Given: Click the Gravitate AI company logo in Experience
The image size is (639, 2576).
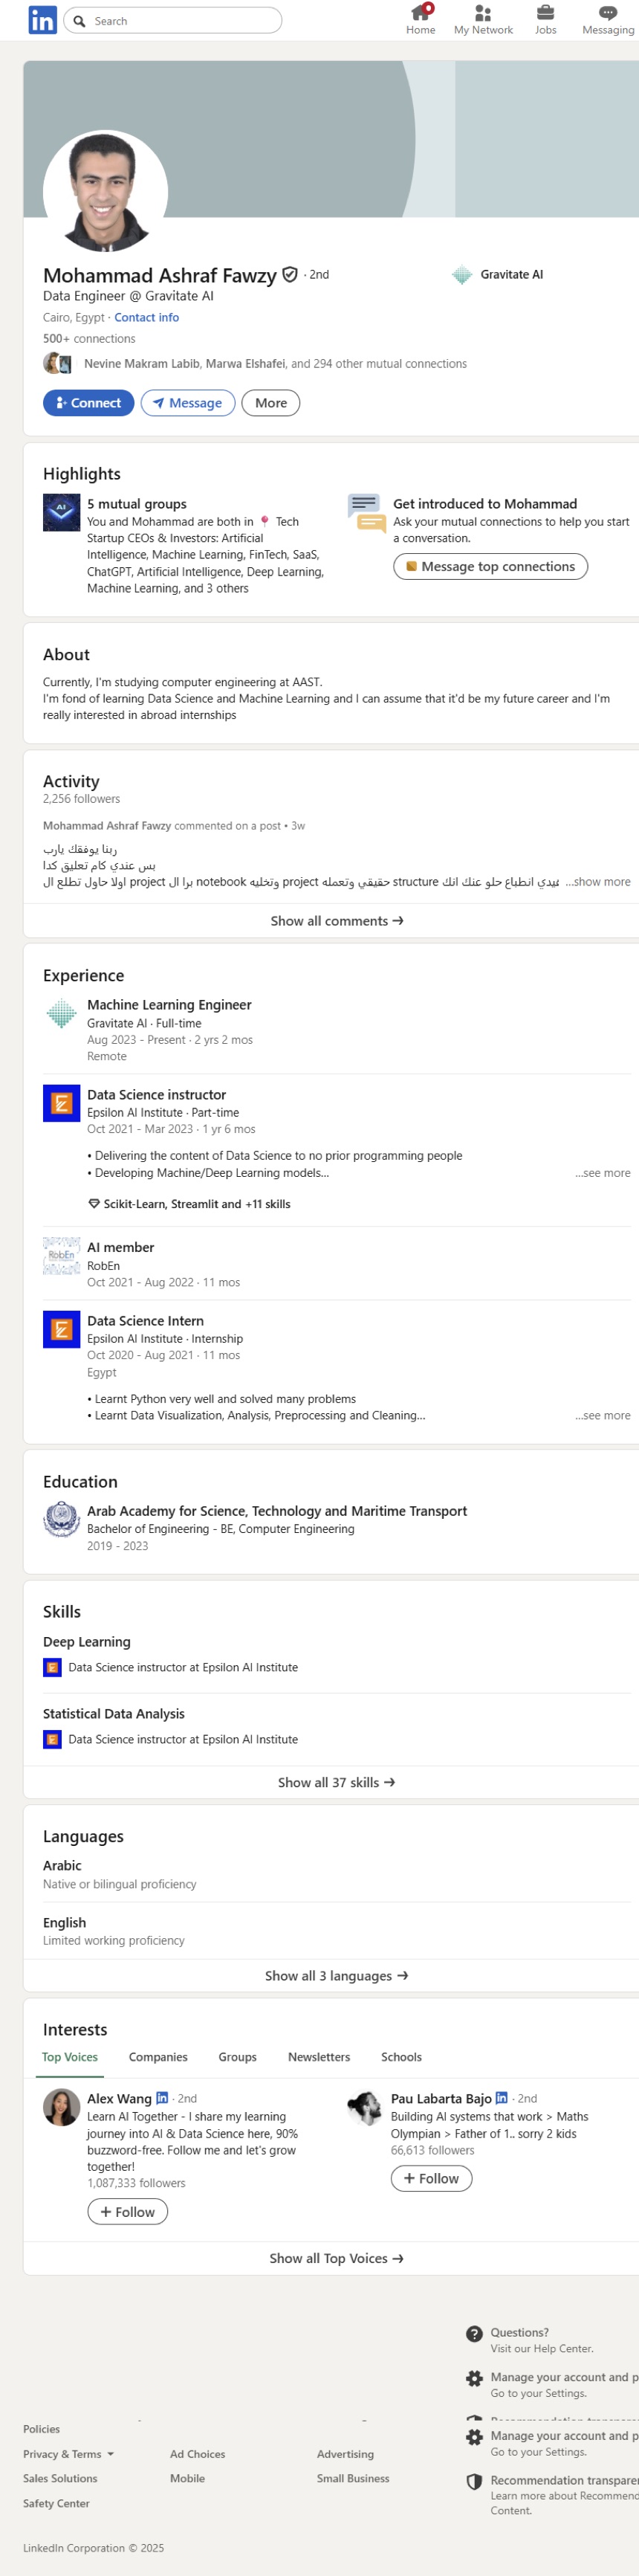Looking at the screenshot, I should pos(61,1013).
